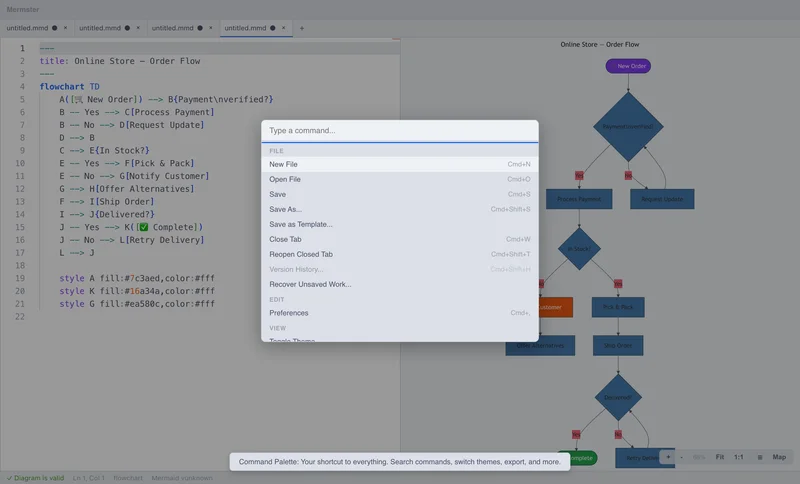Open Preferences from command palette
The height and width of the screenshot is (484, 800).
click(x=399, y=313)
